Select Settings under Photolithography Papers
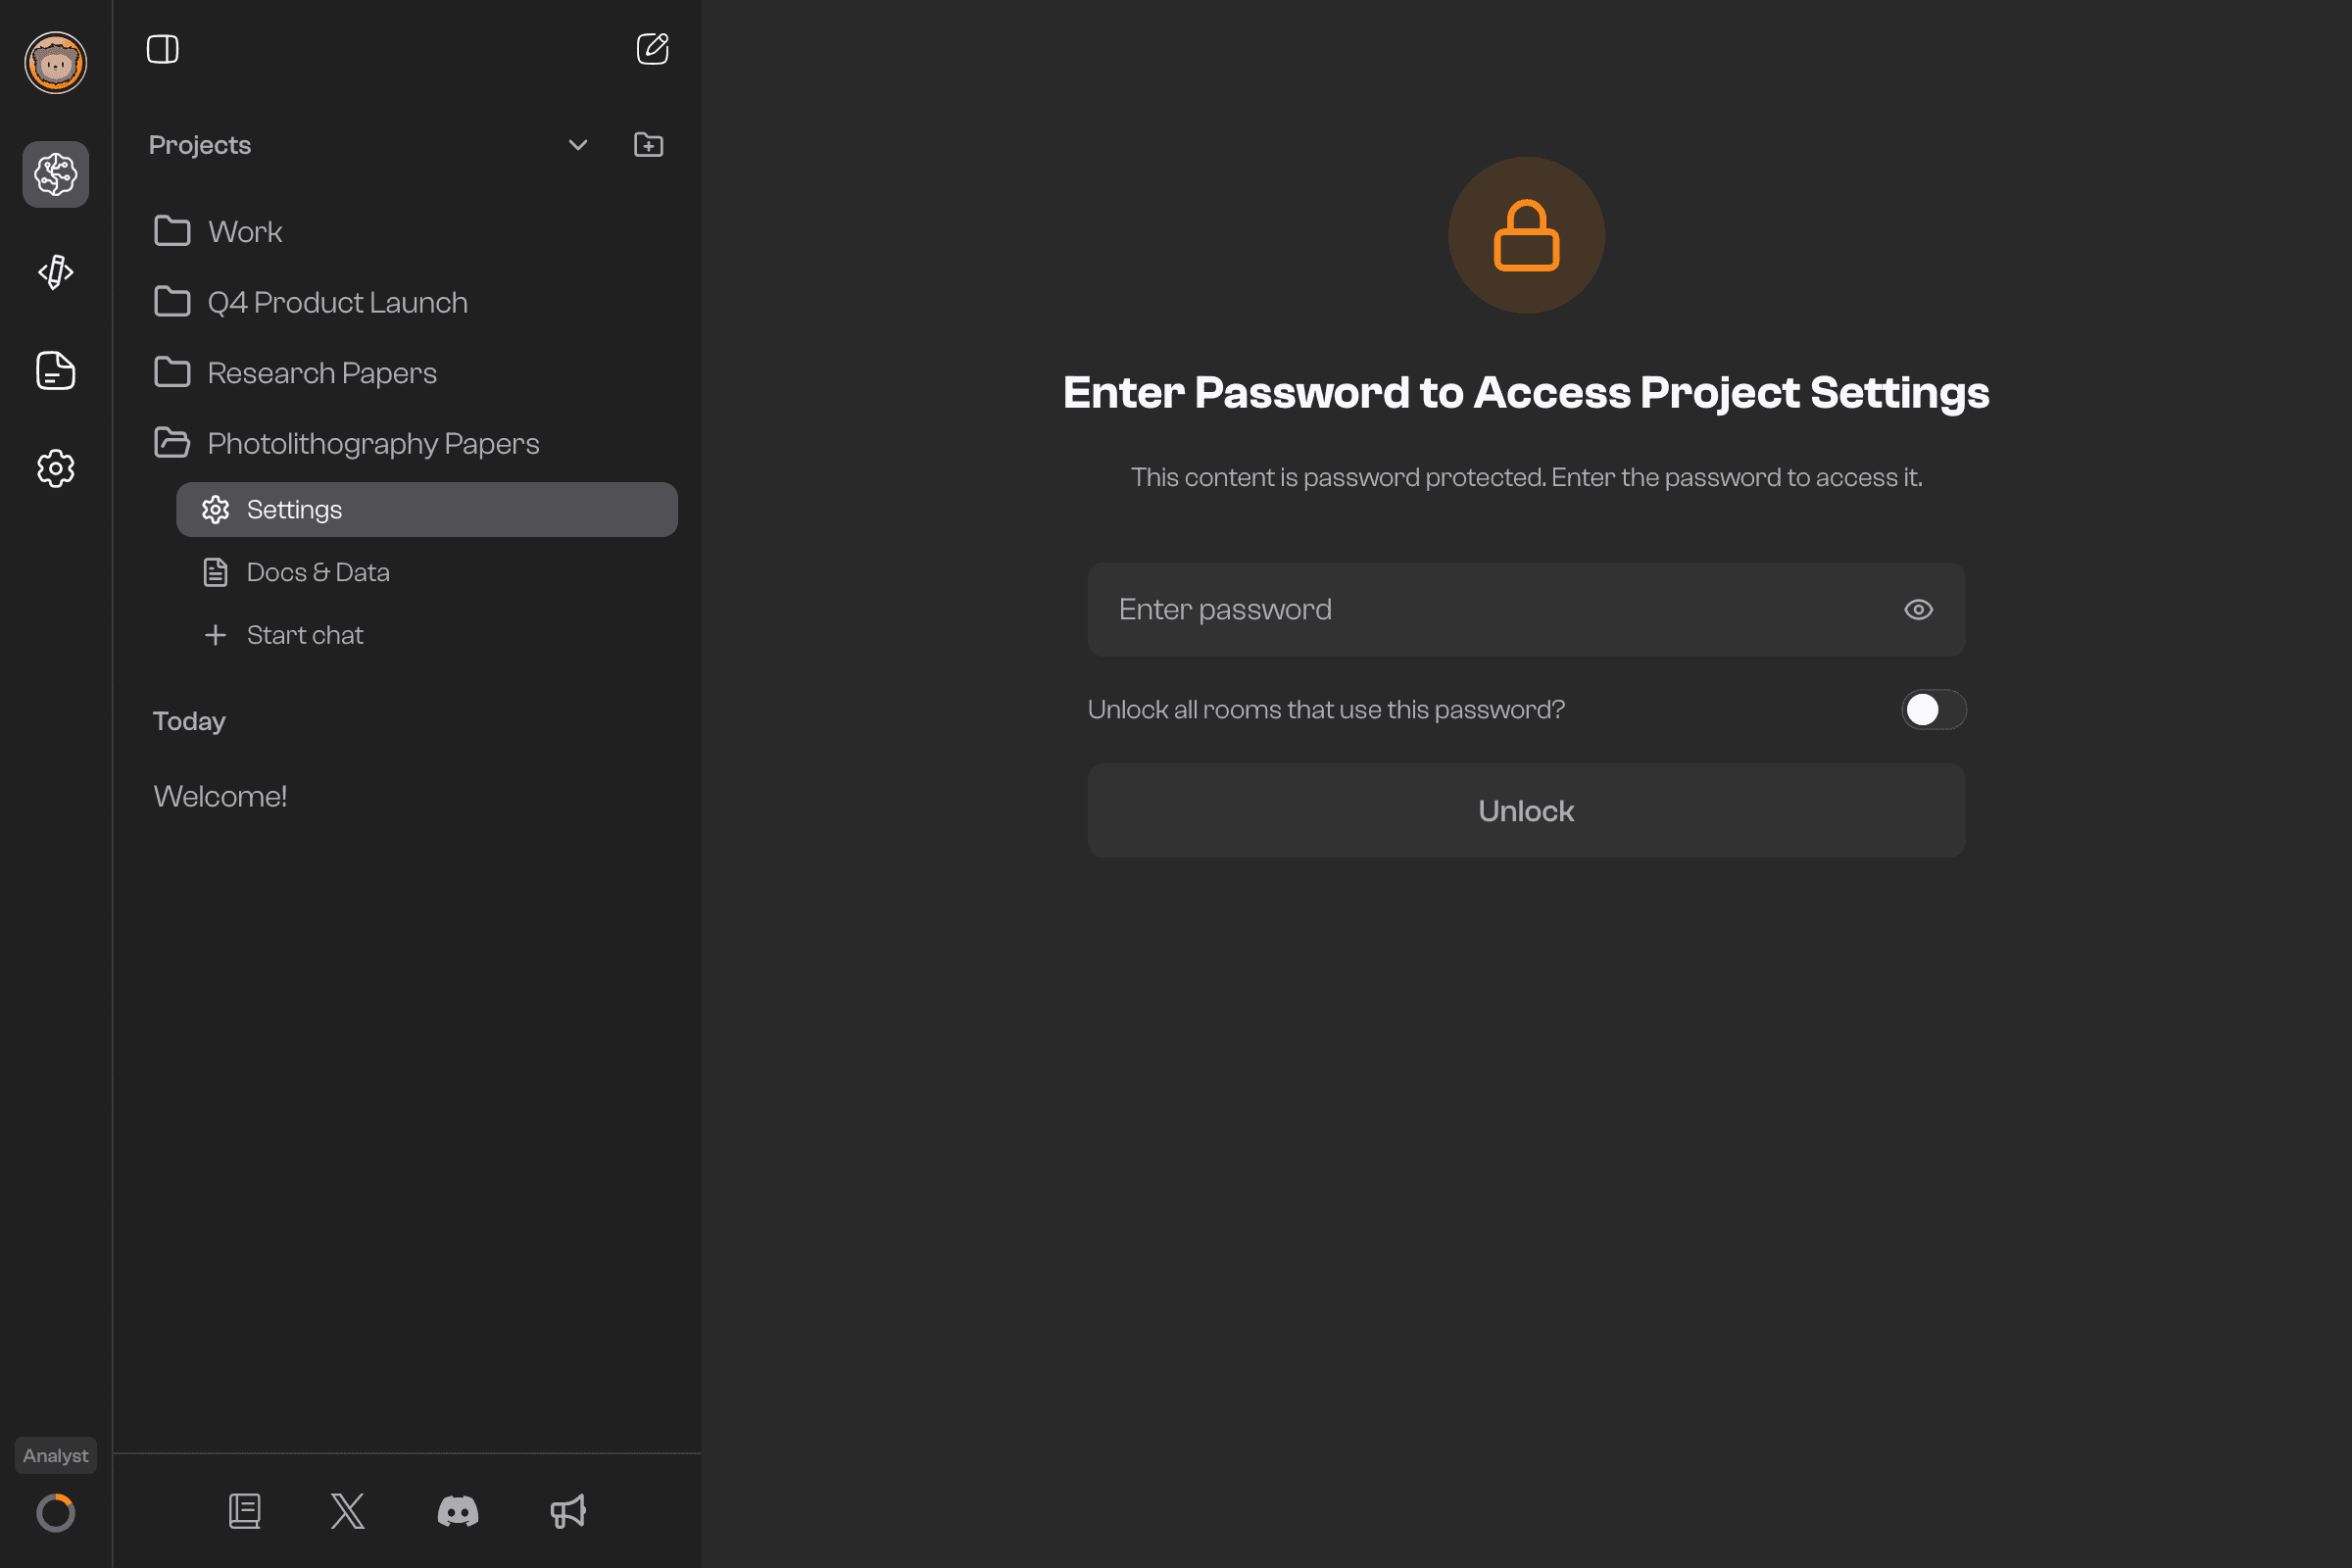The height and width of the screenshot is (1568, 2352). point(427,510)
